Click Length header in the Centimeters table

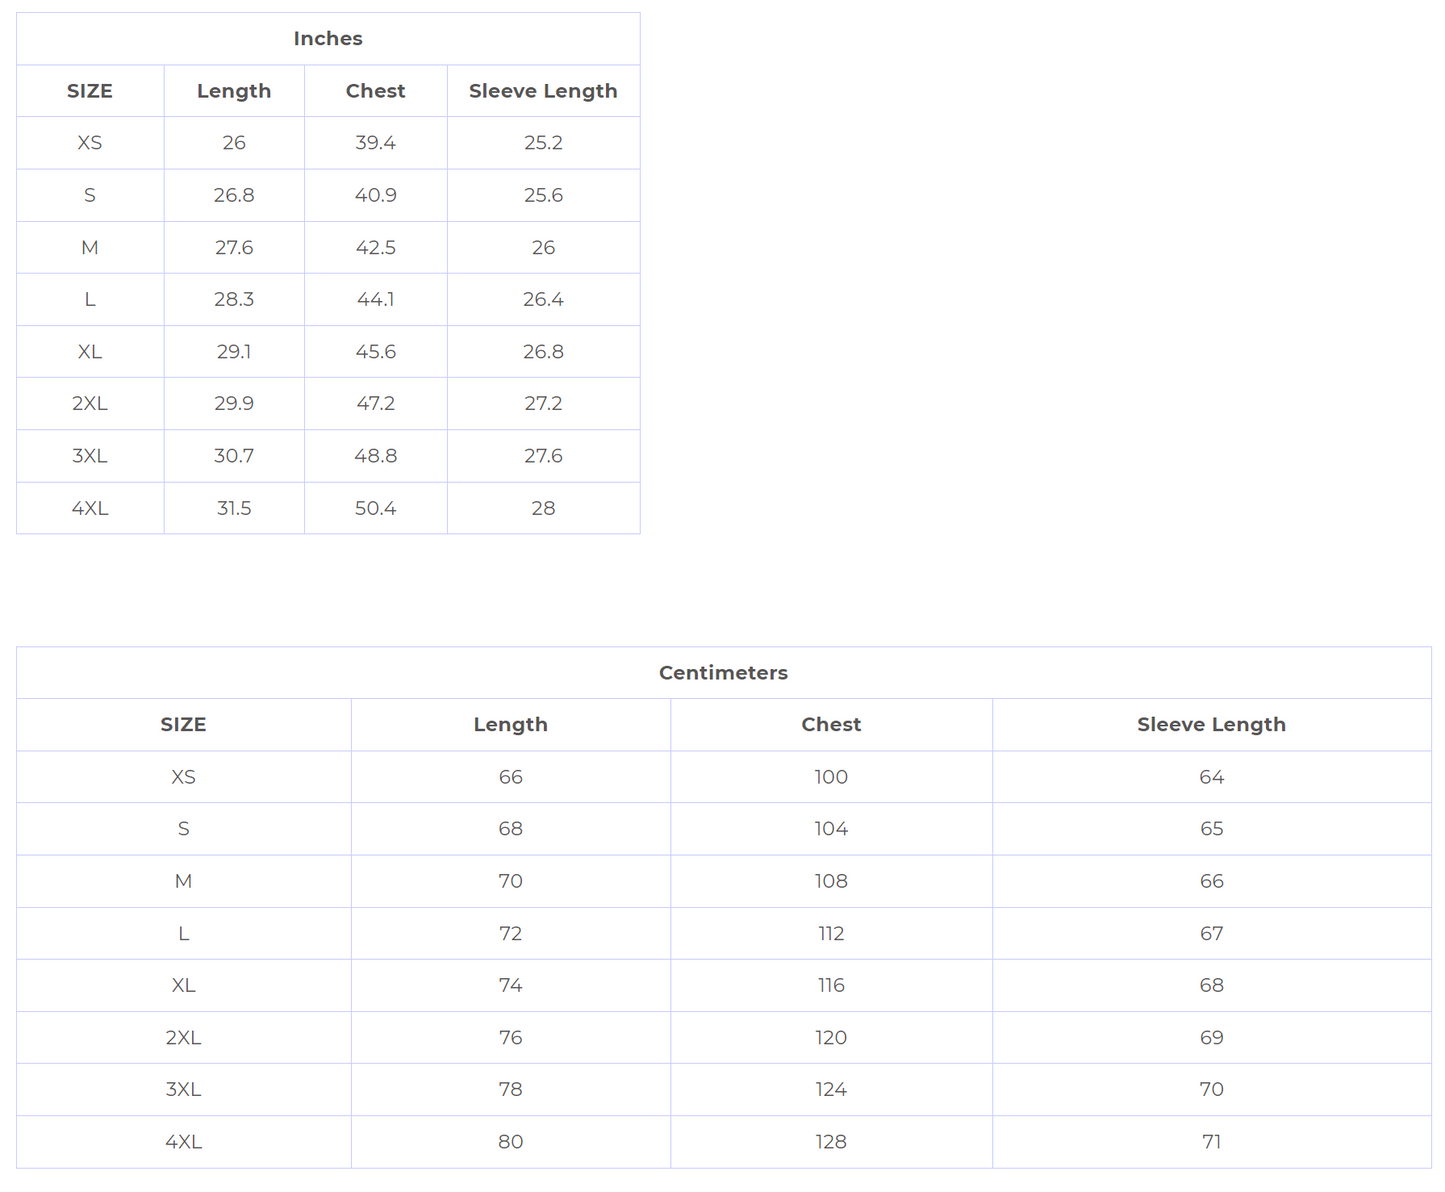(x=510, y=725)
